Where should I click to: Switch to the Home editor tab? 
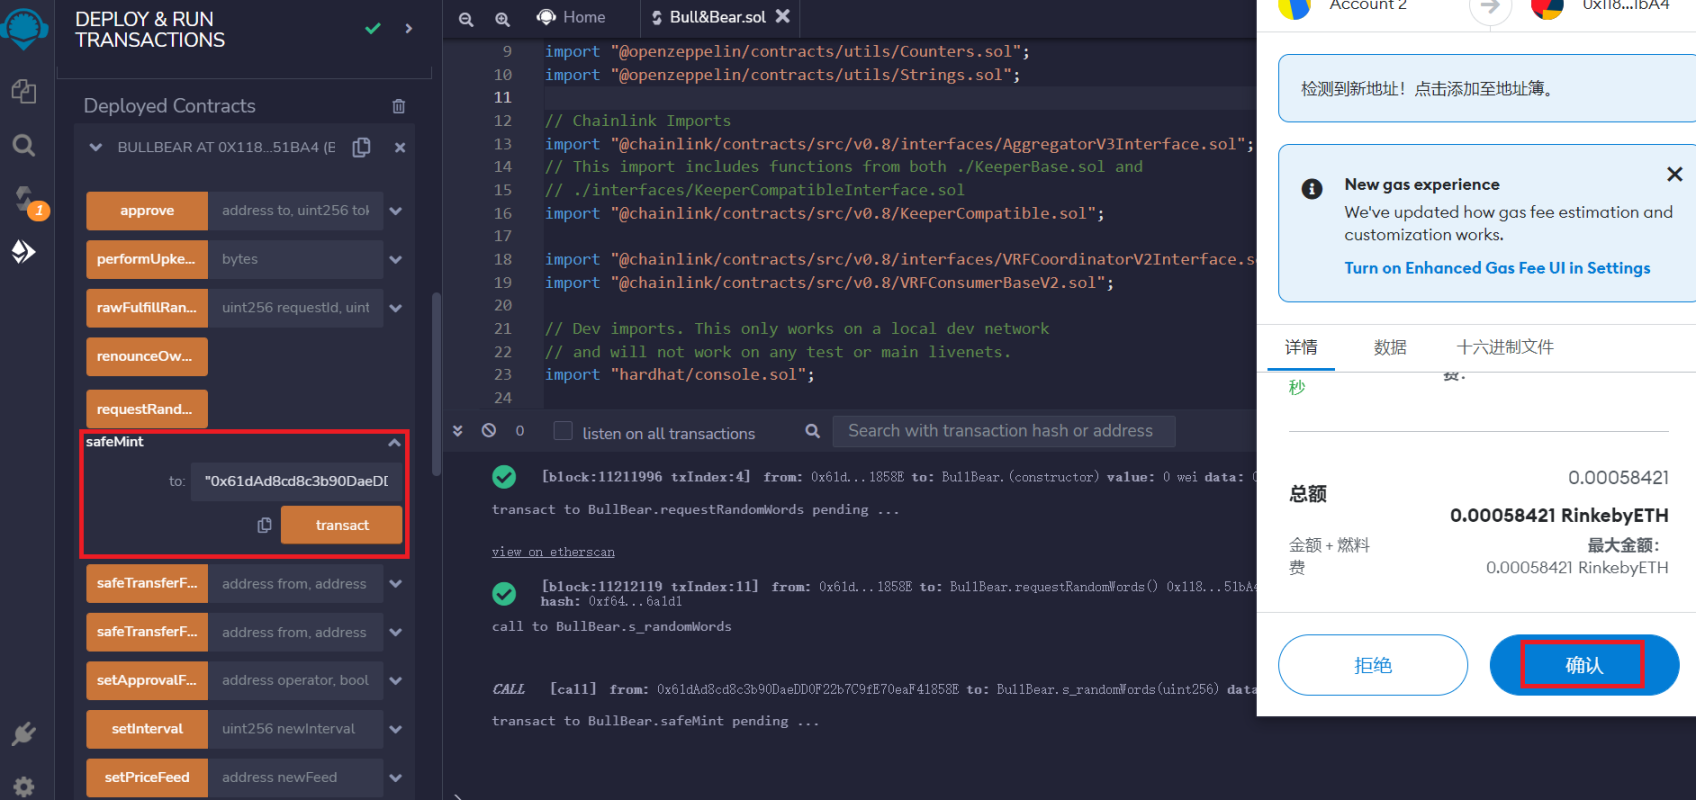click(572, 17)
